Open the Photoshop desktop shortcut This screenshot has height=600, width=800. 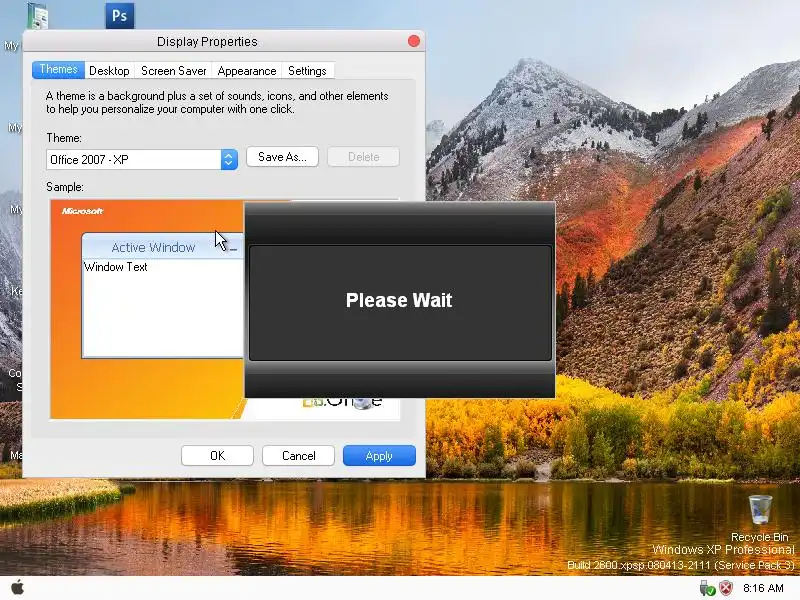coord(120,15)
